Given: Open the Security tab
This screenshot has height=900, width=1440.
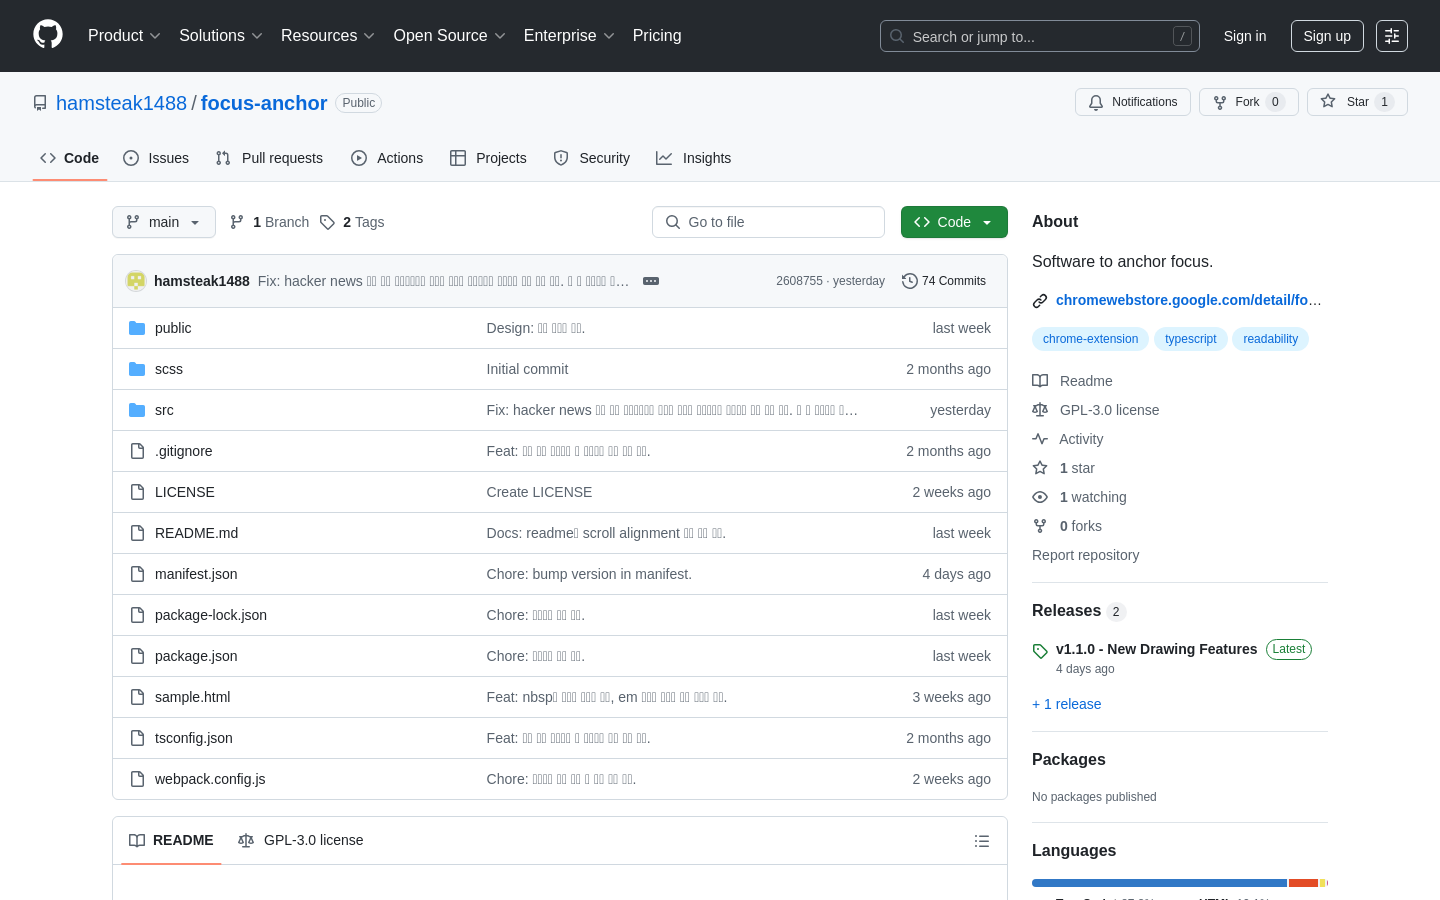Looking at the screenshot, I should coord(592,158).
